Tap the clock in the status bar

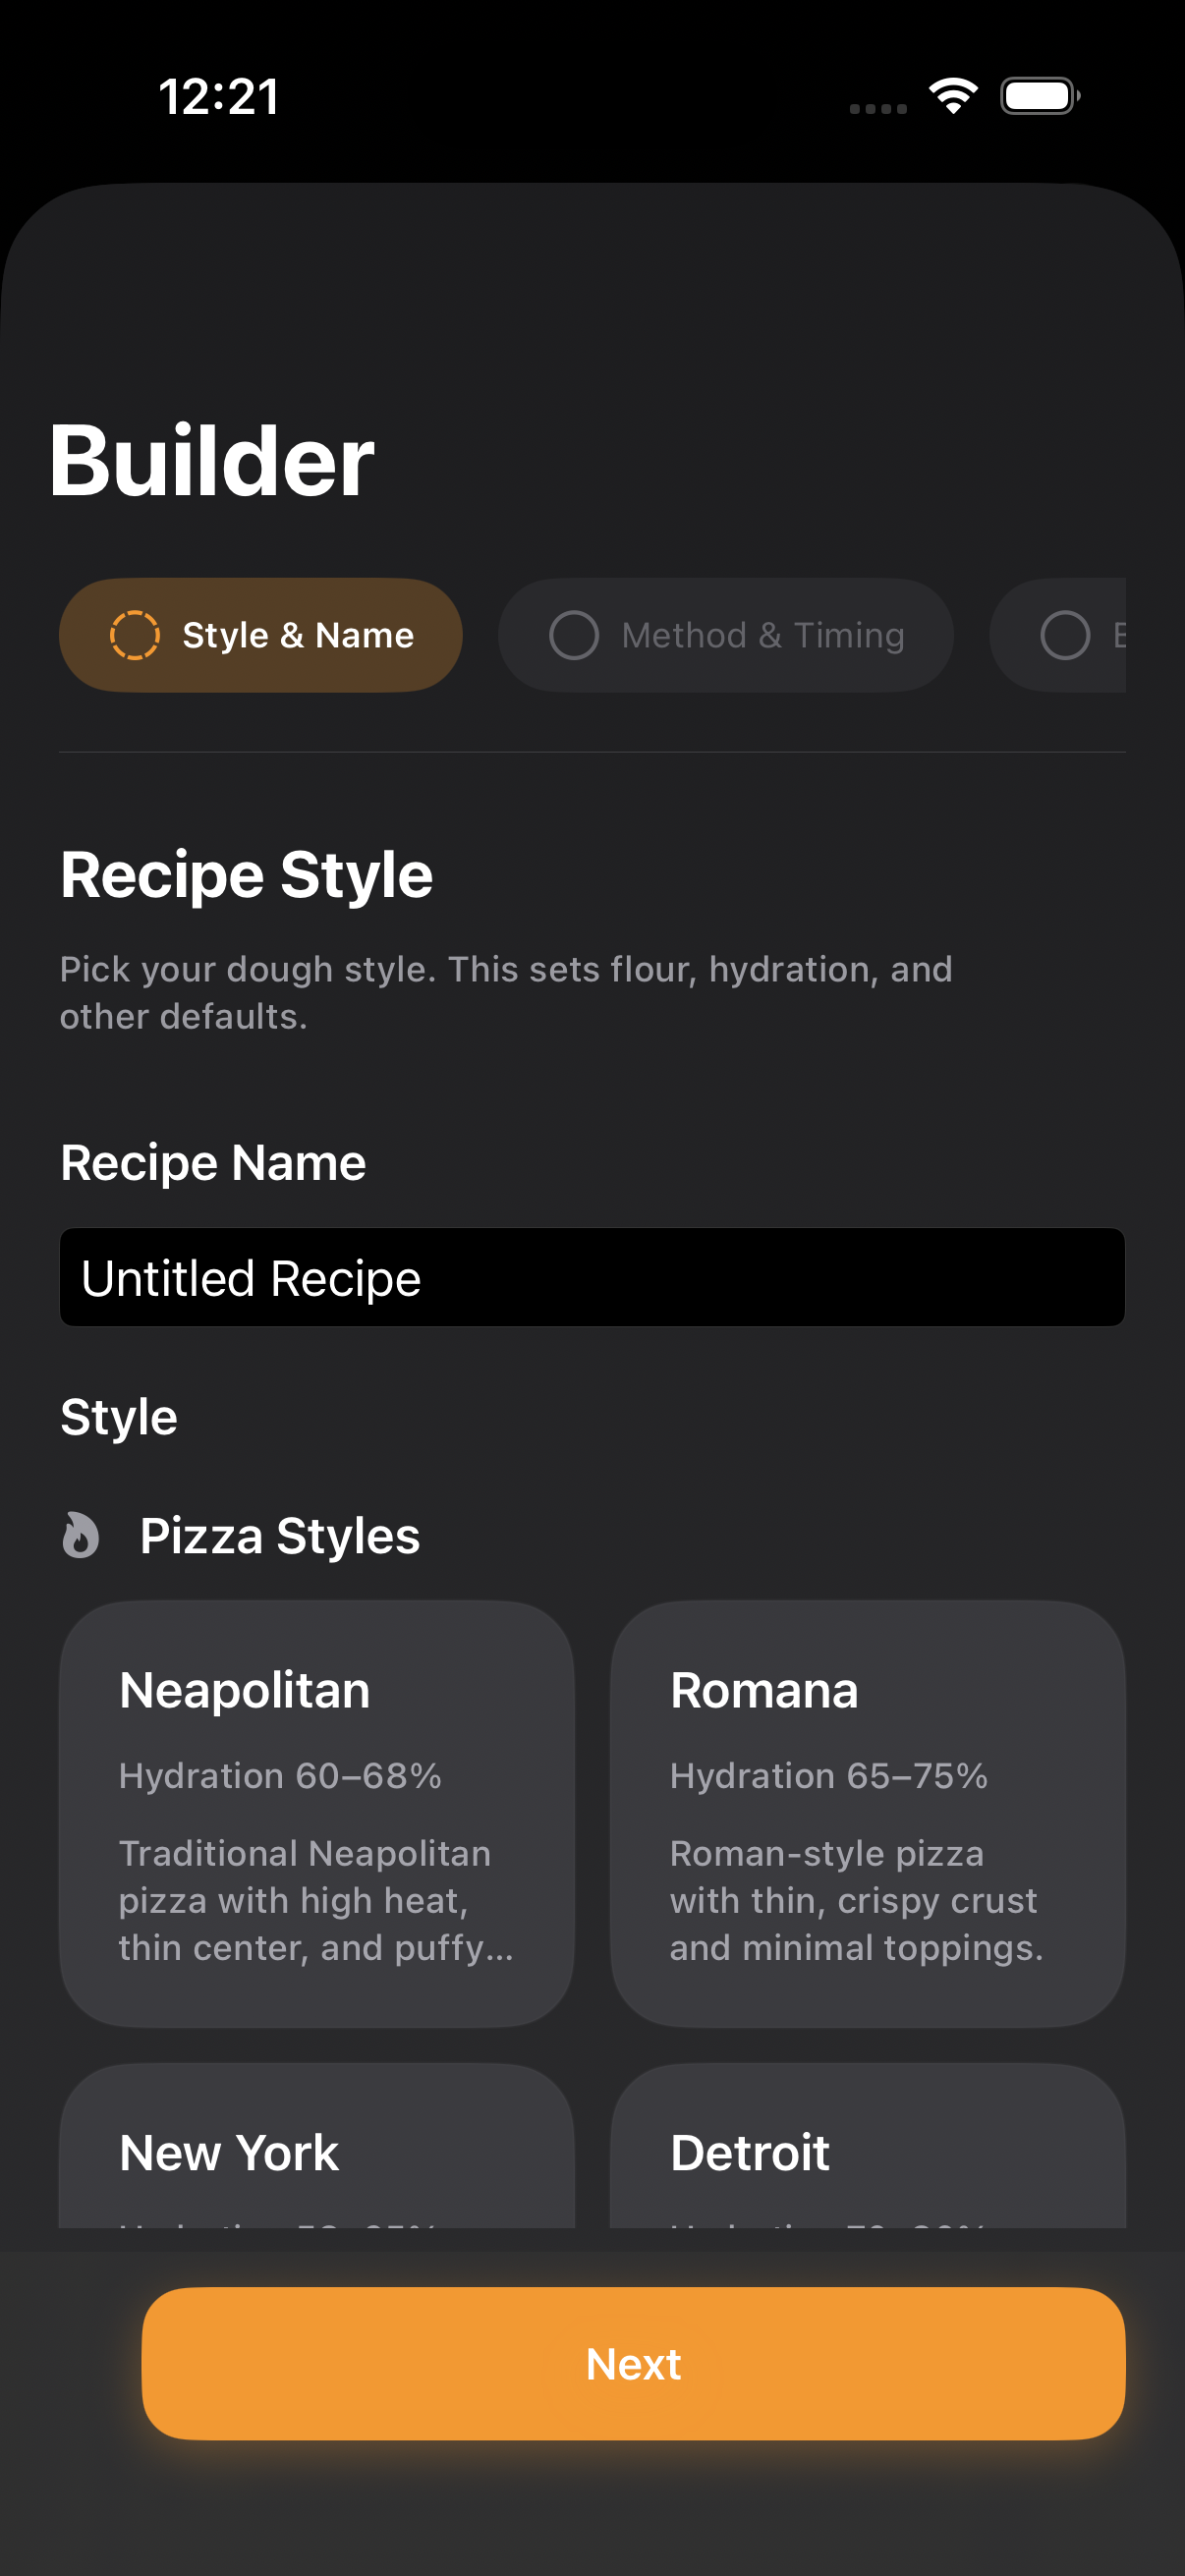tap(218, 95)
